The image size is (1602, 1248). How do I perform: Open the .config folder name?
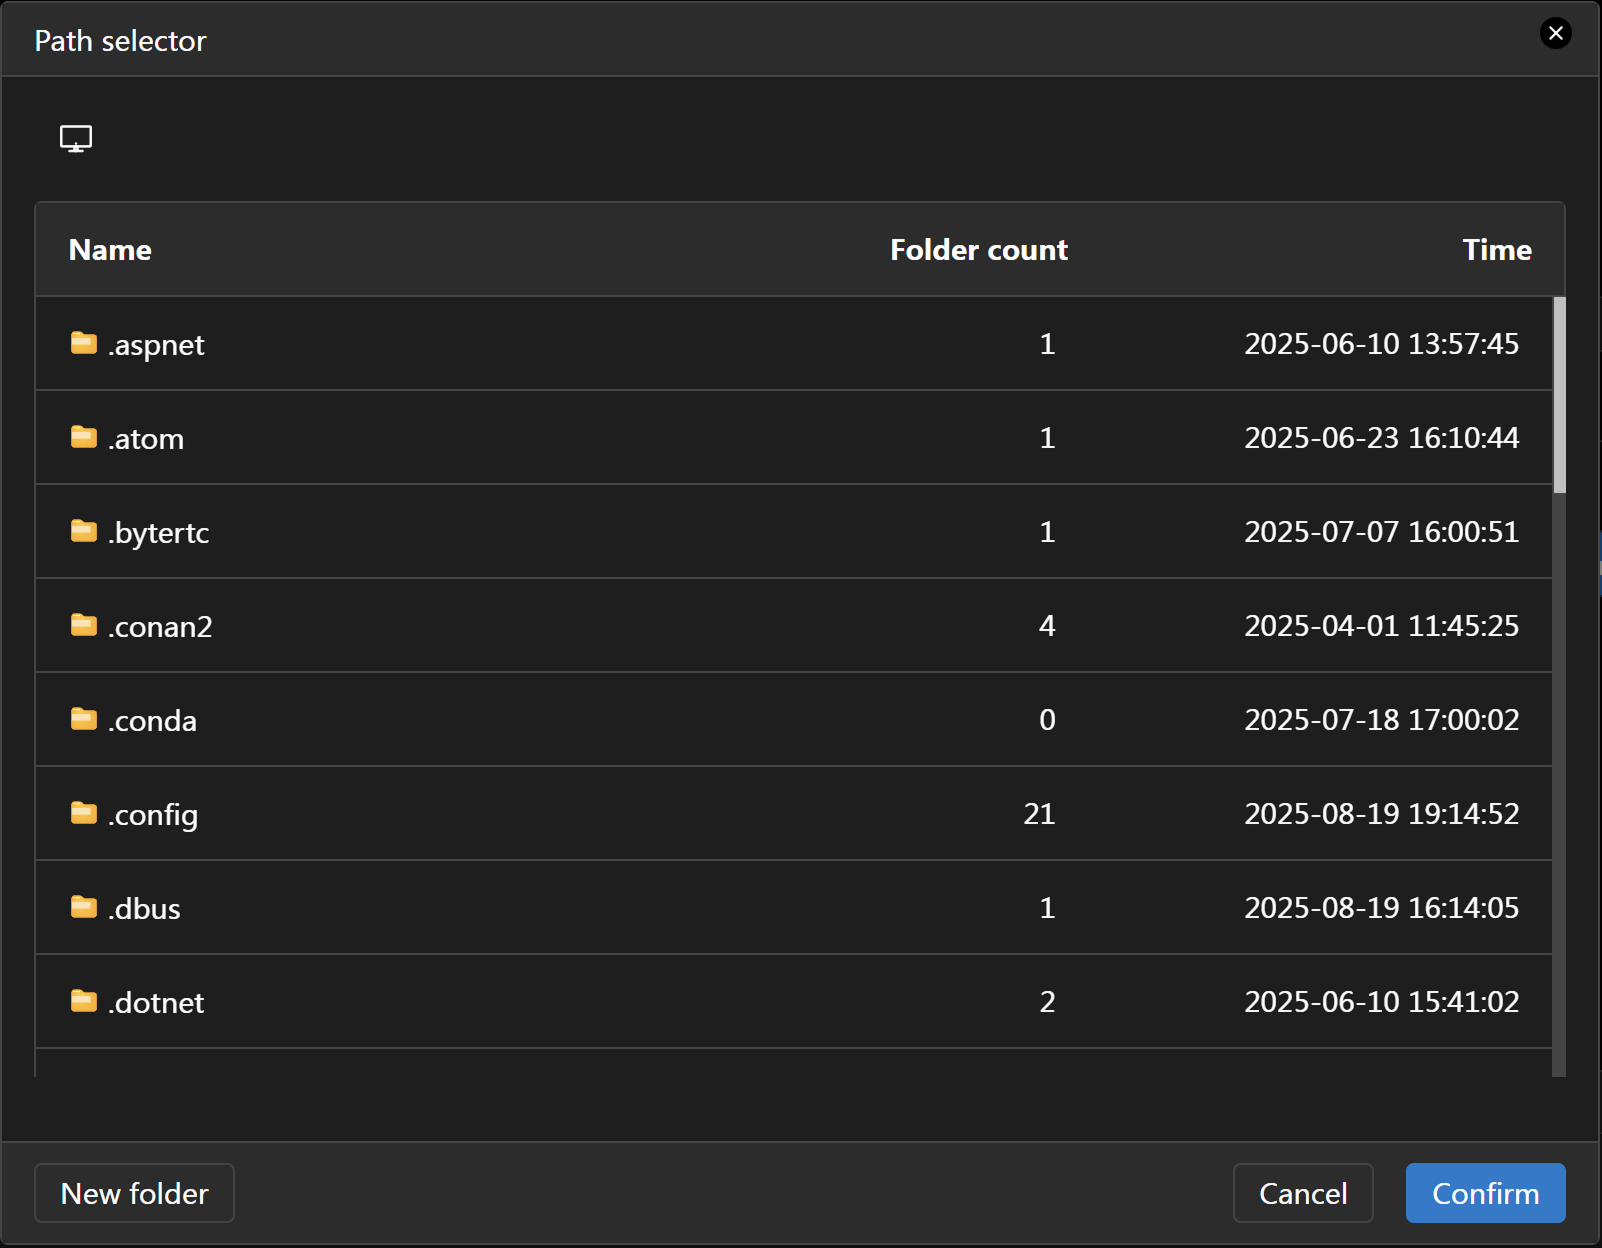click(x=153, y=815)
